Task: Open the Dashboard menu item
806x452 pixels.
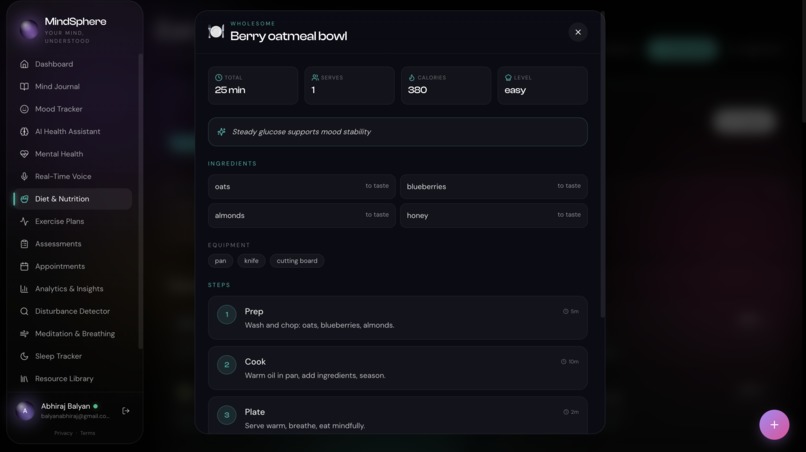Action: pos(72,64)
